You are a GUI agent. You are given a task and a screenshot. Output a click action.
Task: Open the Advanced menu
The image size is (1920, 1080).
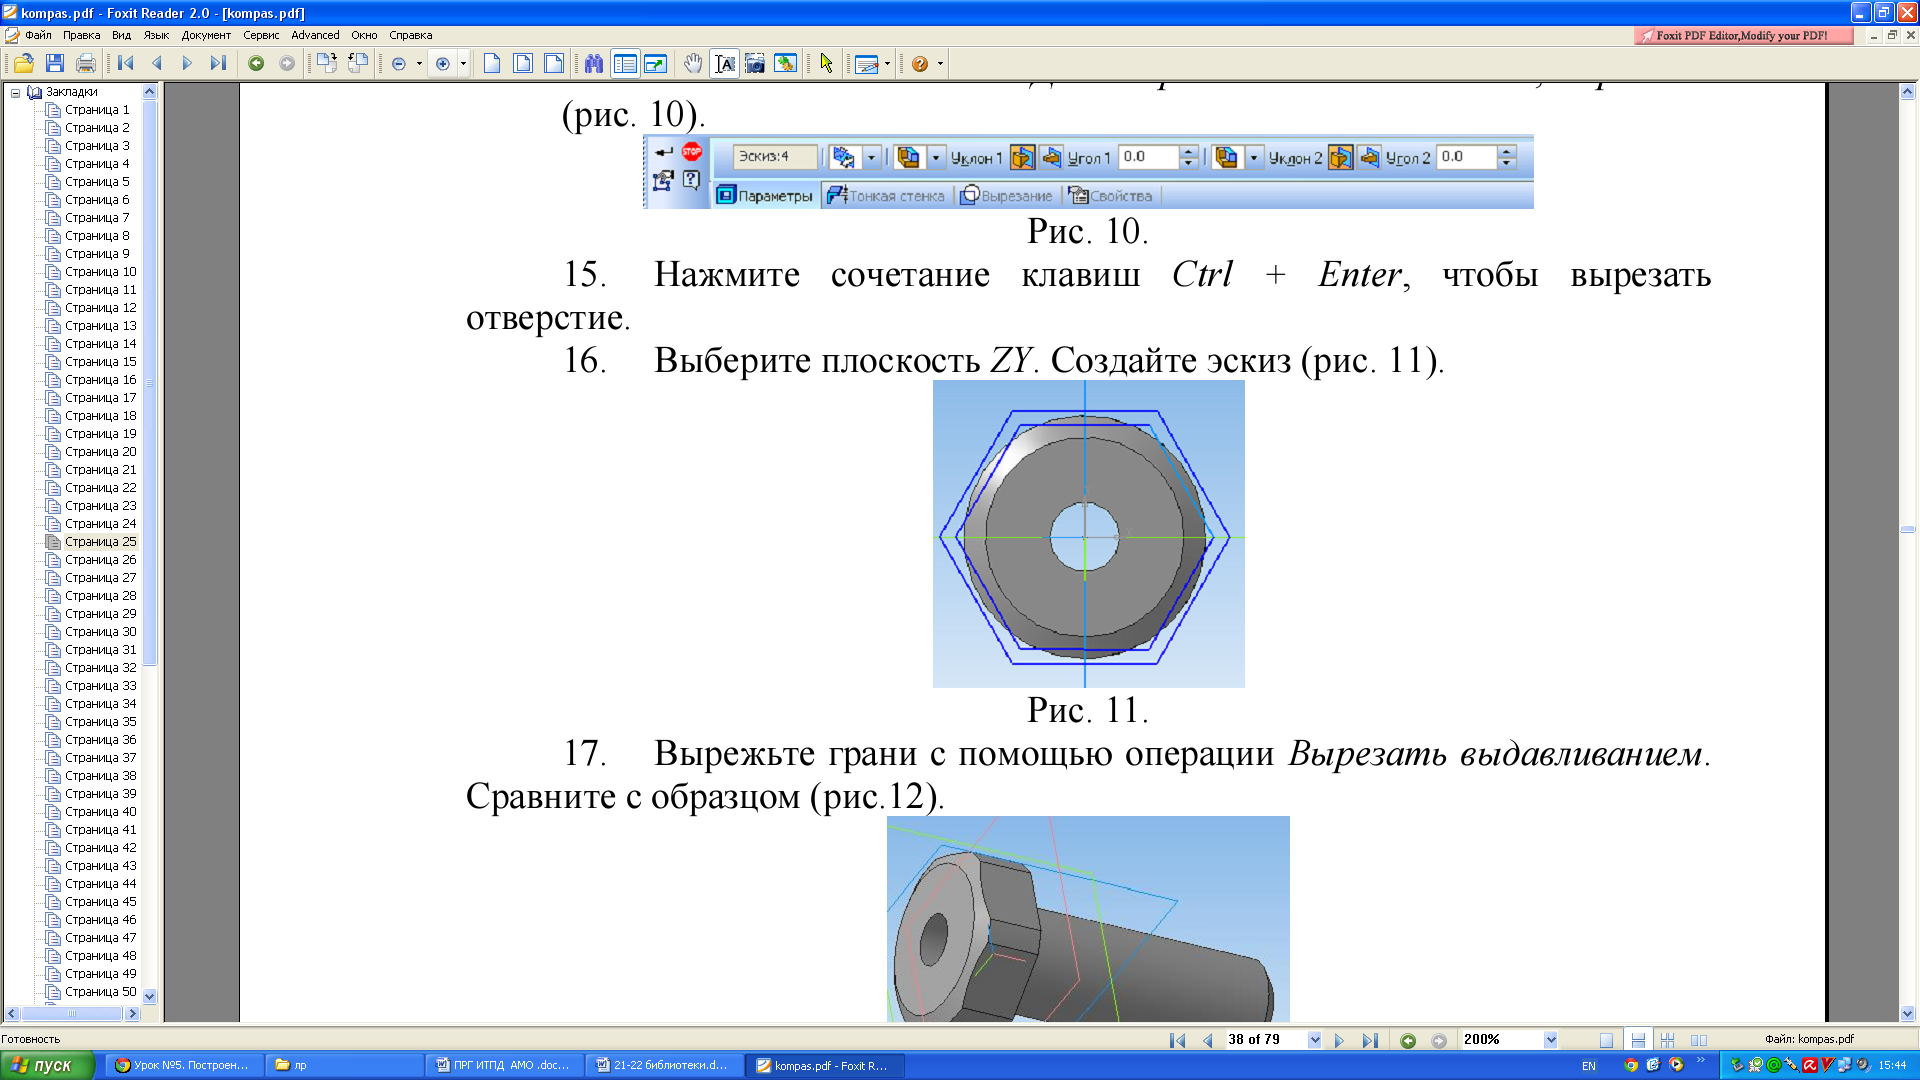(315, 35)
